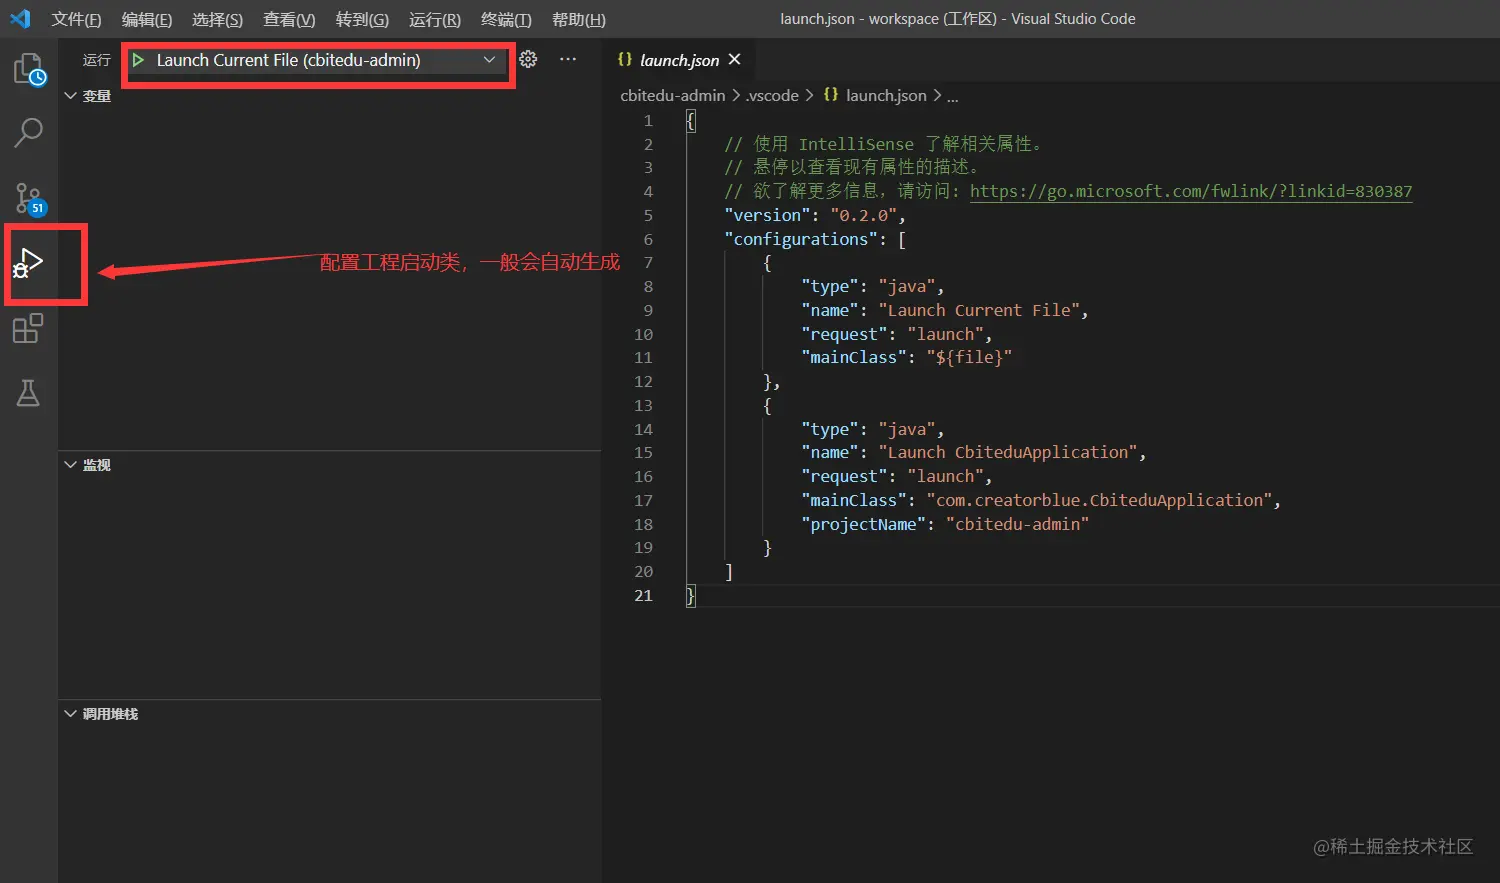Open the 运行 menu
Image resolution: width=1500 pixels, height=883 pixels.
(x=433, y=18)
